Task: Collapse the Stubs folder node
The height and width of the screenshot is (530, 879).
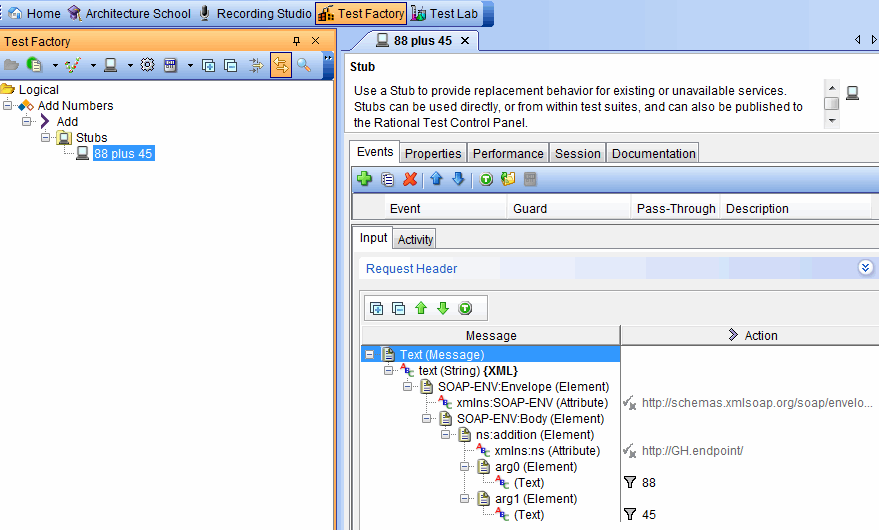Action: point(45,137)
